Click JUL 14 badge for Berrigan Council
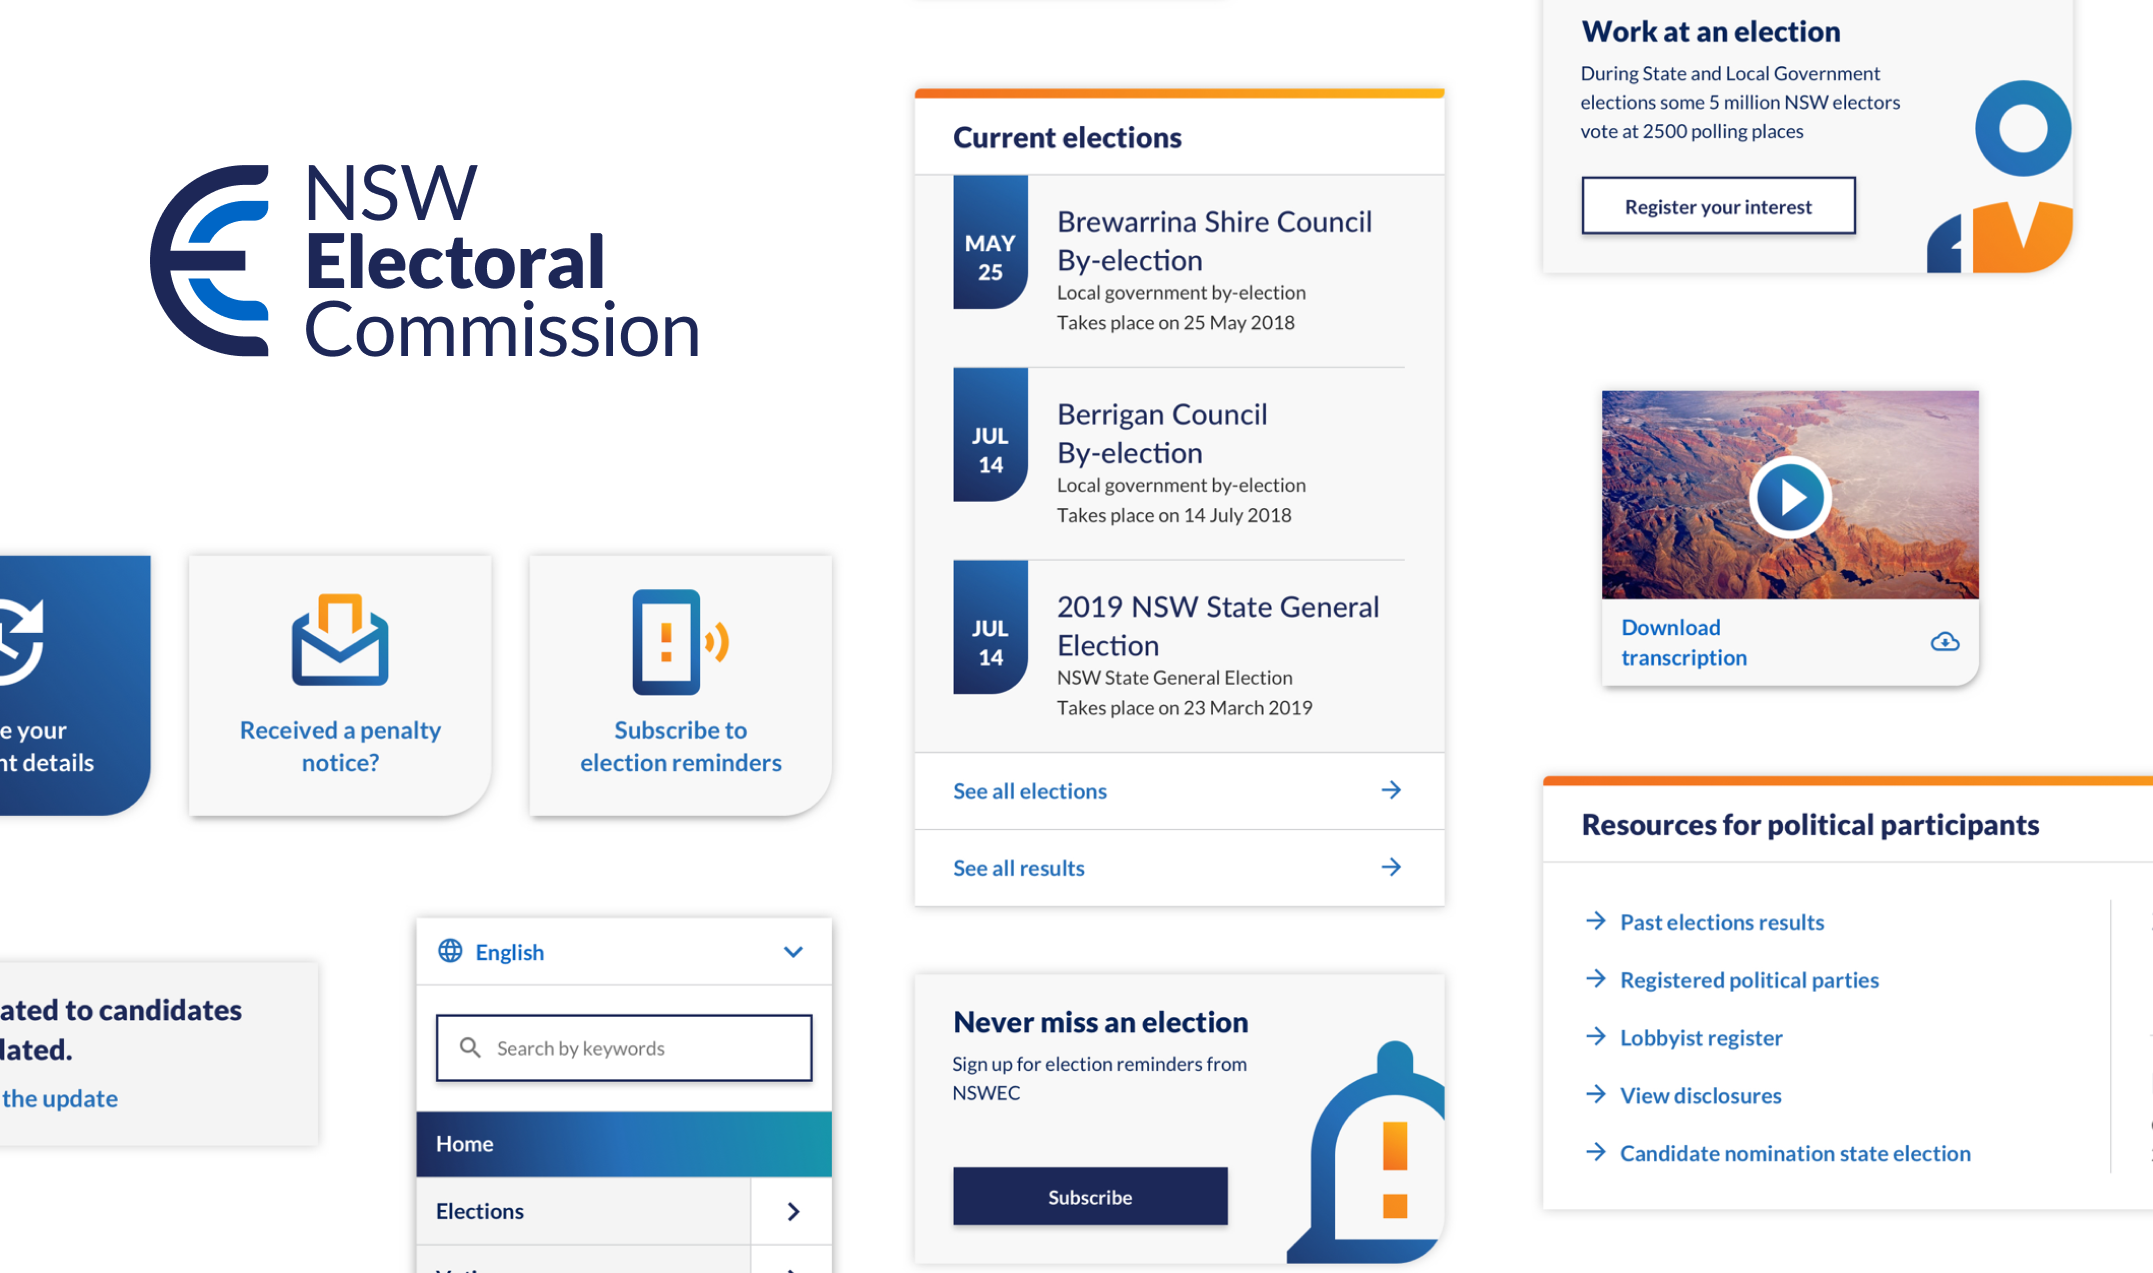 [990, 434]
